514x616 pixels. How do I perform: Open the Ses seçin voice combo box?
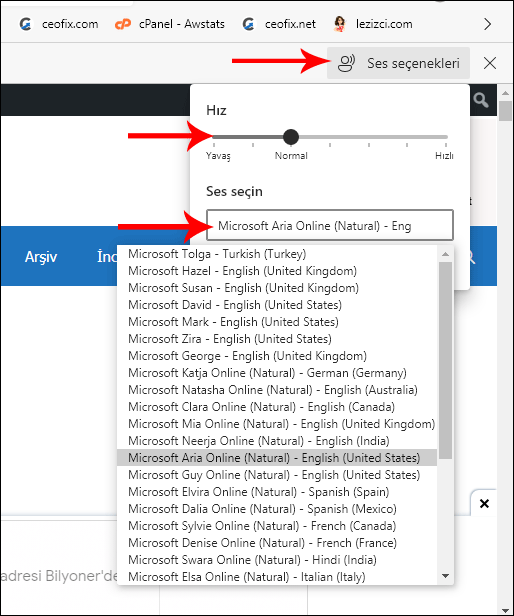point(330,225)
